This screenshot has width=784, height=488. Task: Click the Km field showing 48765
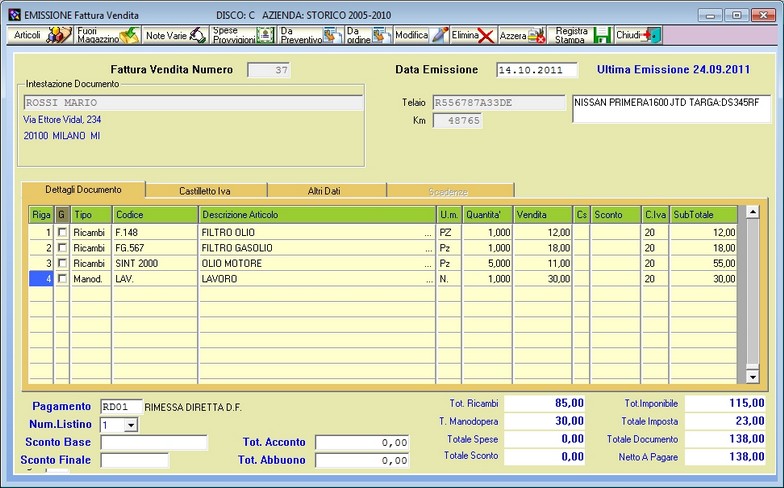[x=458, y=120]
